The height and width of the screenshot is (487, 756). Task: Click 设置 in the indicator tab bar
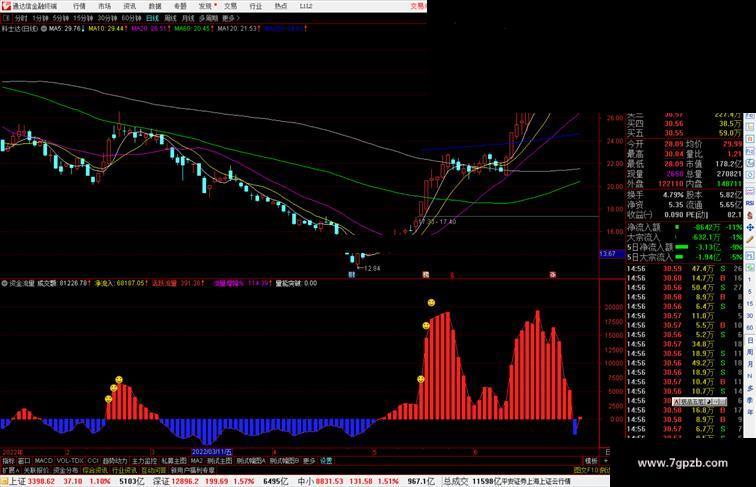point(326,461)
